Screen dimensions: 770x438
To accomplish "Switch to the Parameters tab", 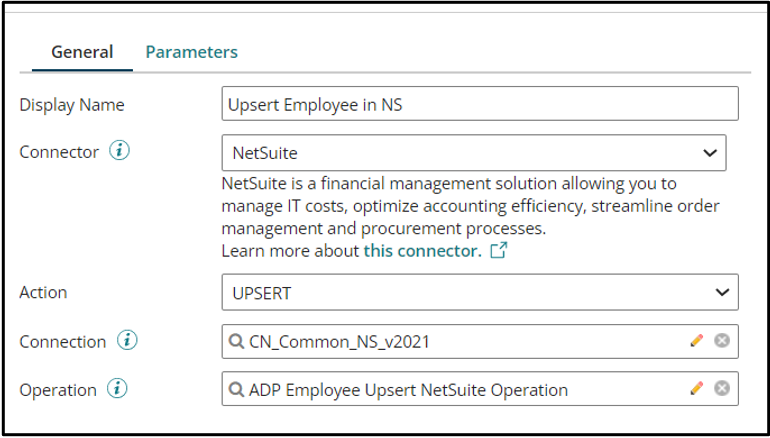I will coord(192,52).
